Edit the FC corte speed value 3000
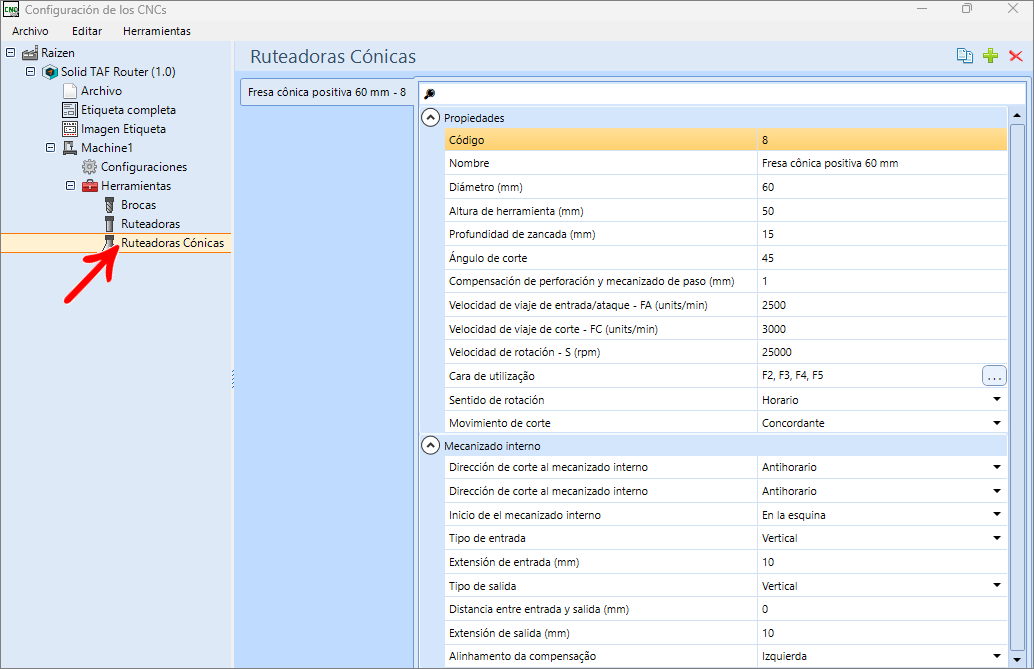1034x669 pixels. pos(882,329)
